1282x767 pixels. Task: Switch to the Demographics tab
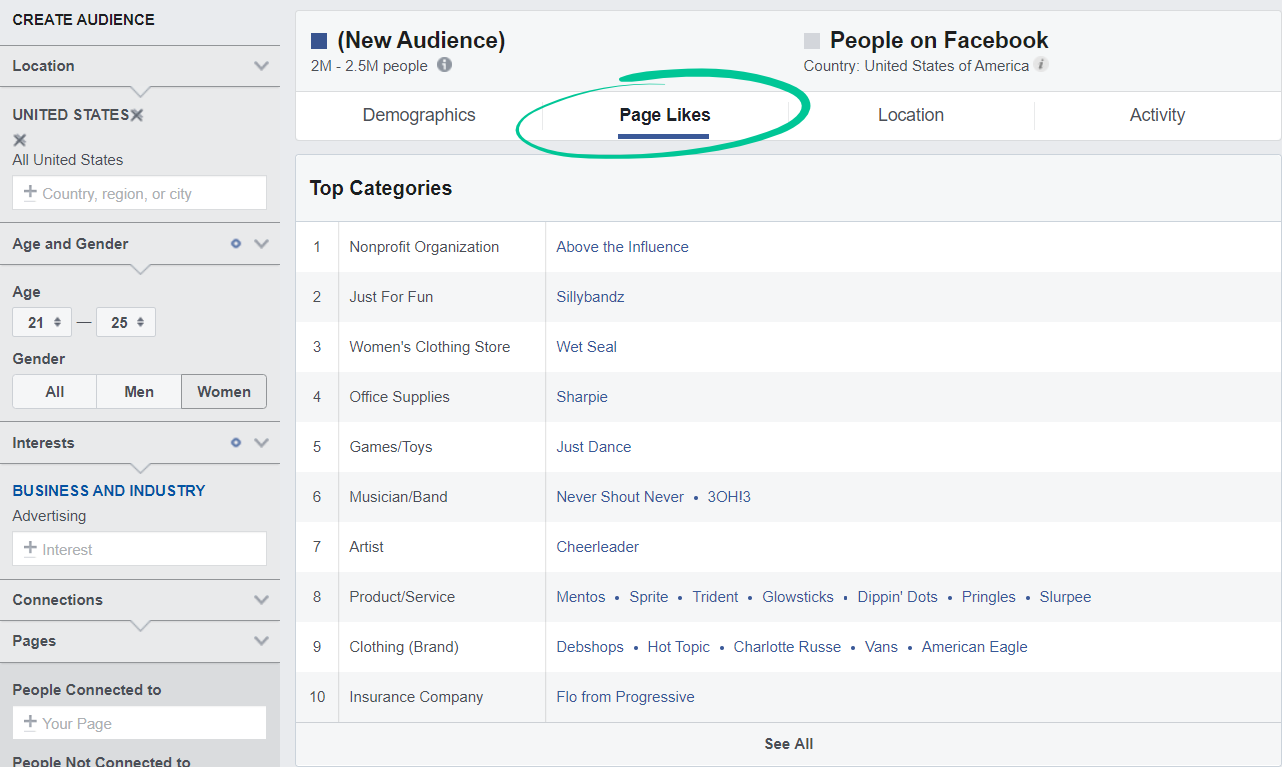(x=419, y=115)
